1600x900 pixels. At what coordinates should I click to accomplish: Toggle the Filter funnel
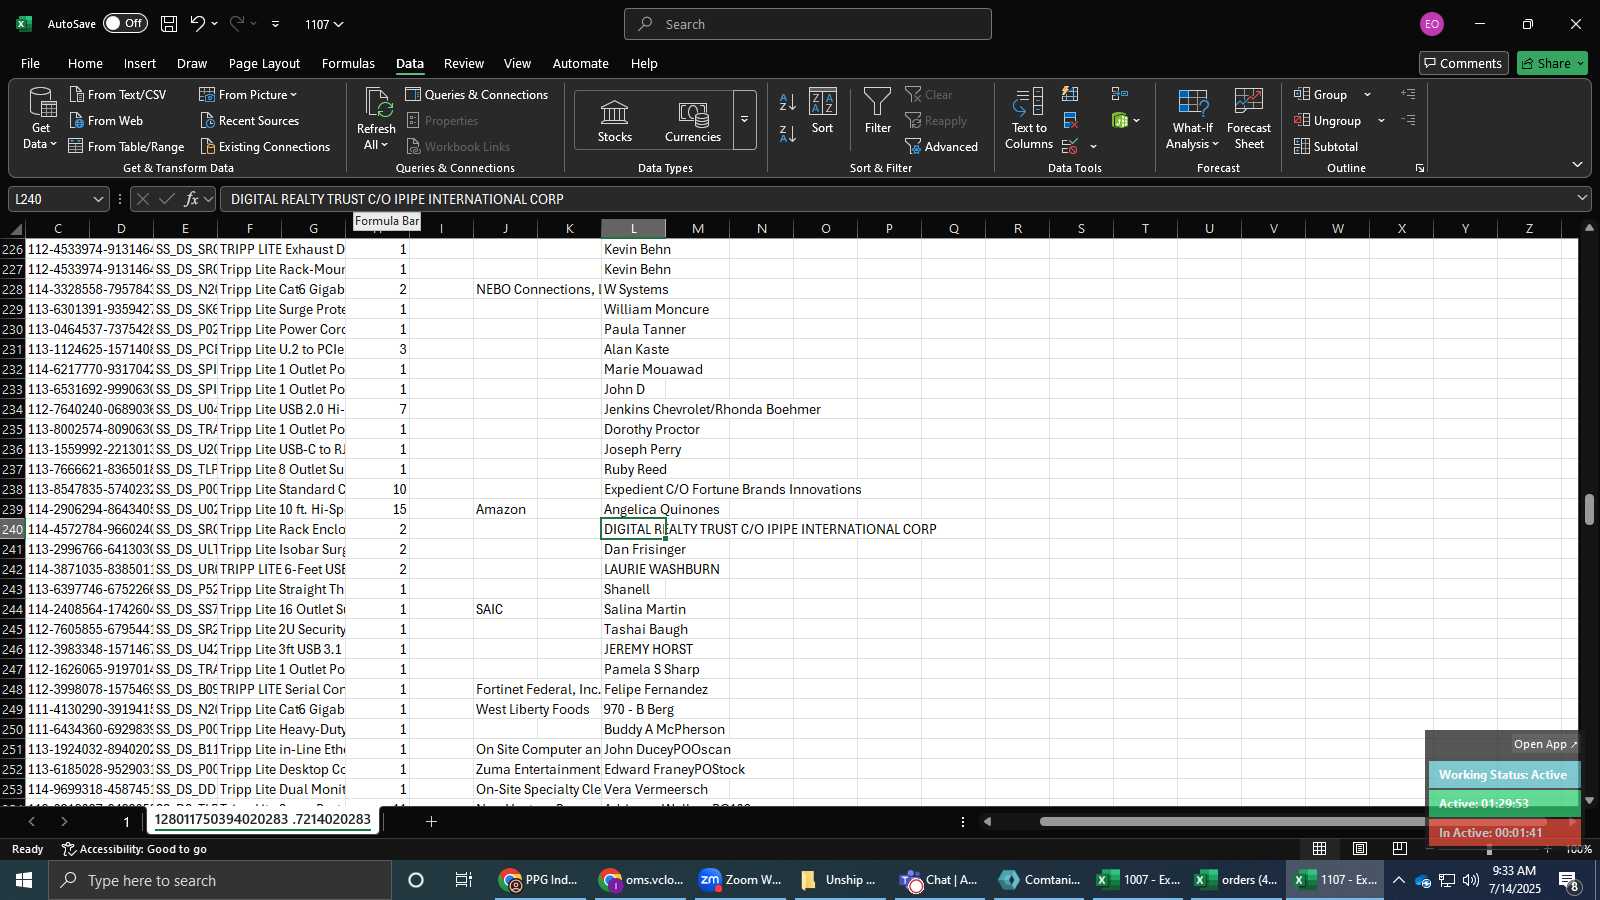[878, 111]
